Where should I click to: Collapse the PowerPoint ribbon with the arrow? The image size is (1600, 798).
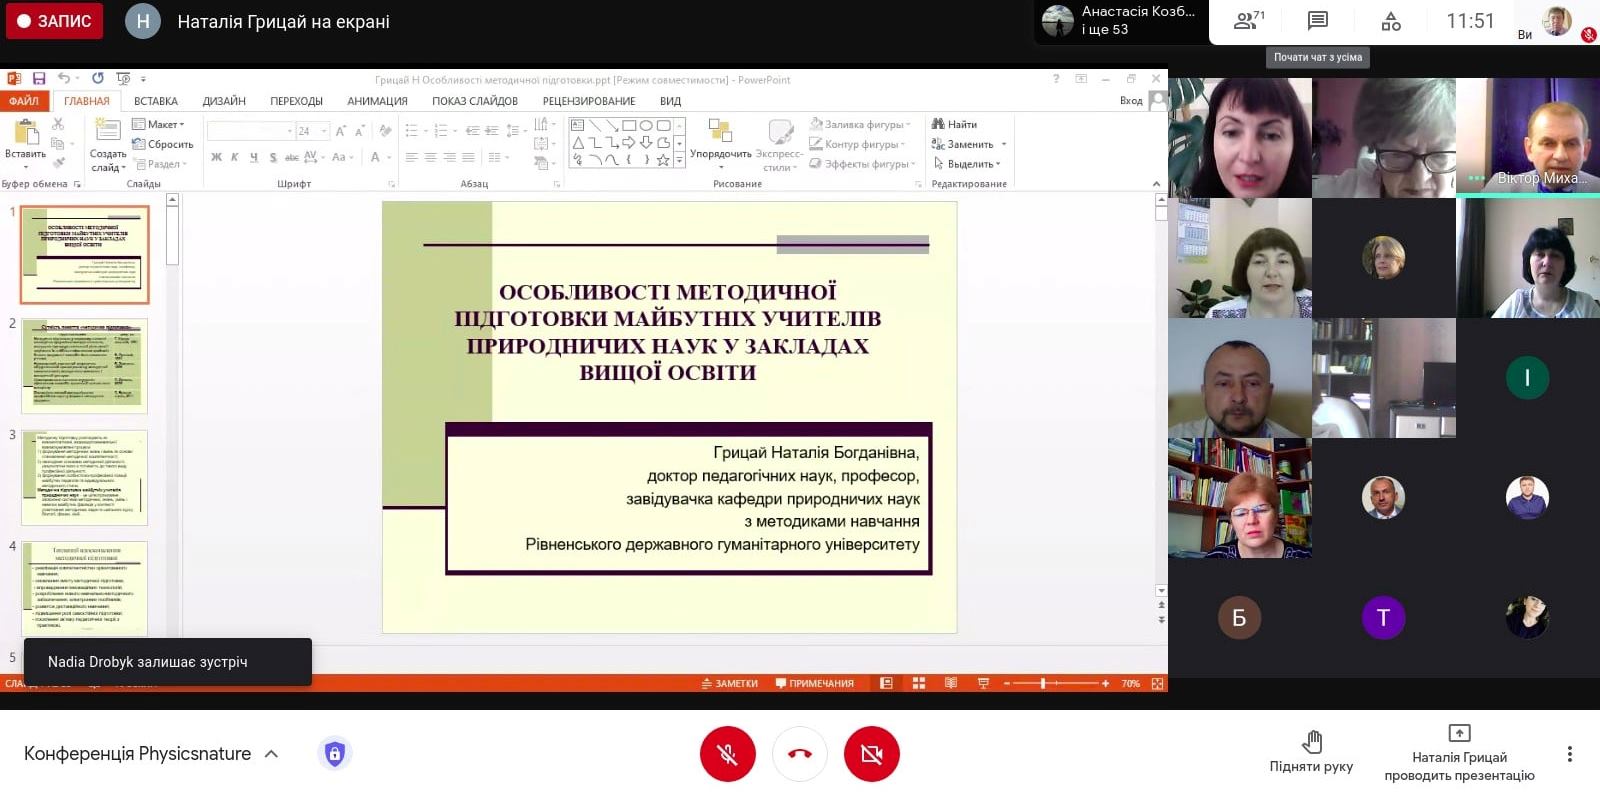[1157, 184]
